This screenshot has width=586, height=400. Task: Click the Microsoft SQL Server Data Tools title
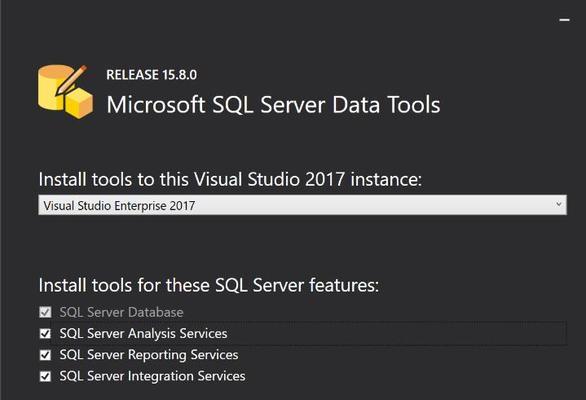coord(274,104)
